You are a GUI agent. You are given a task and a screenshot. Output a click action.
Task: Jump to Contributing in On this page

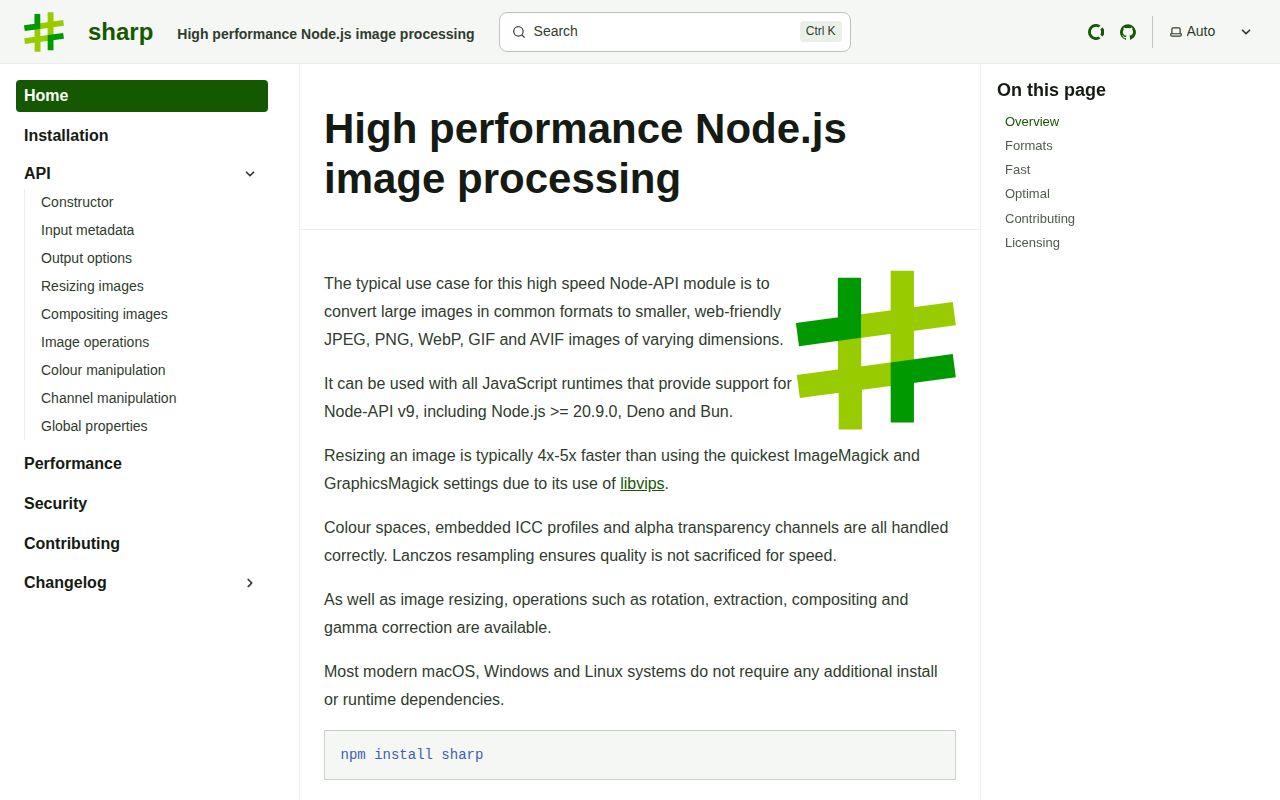click(1040, 219)
